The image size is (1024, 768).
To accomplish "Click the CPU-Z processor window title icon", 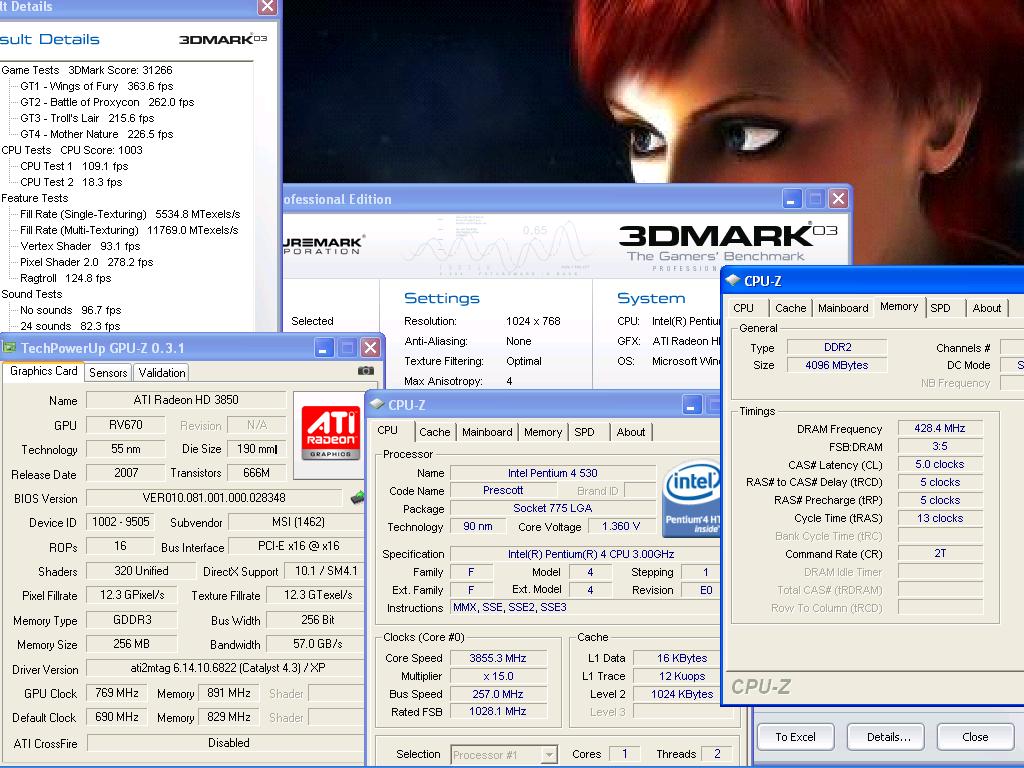I will click(x=376, y=404).
